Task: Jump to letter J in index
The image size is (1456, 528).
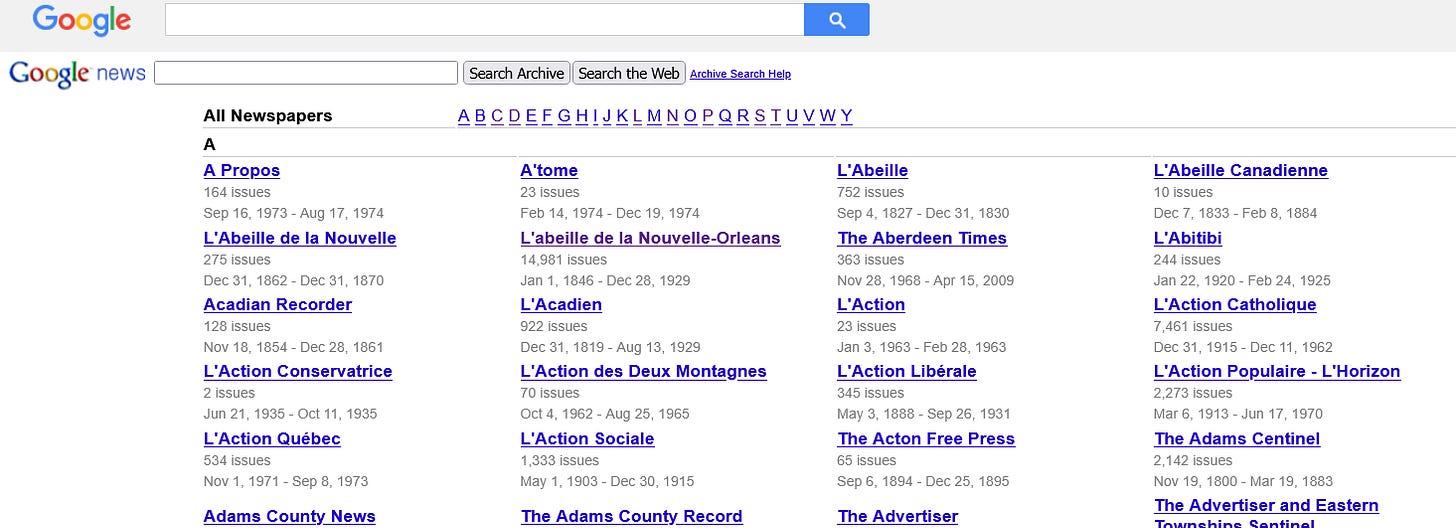Action: pyautogui.click(x=606, y=116)
